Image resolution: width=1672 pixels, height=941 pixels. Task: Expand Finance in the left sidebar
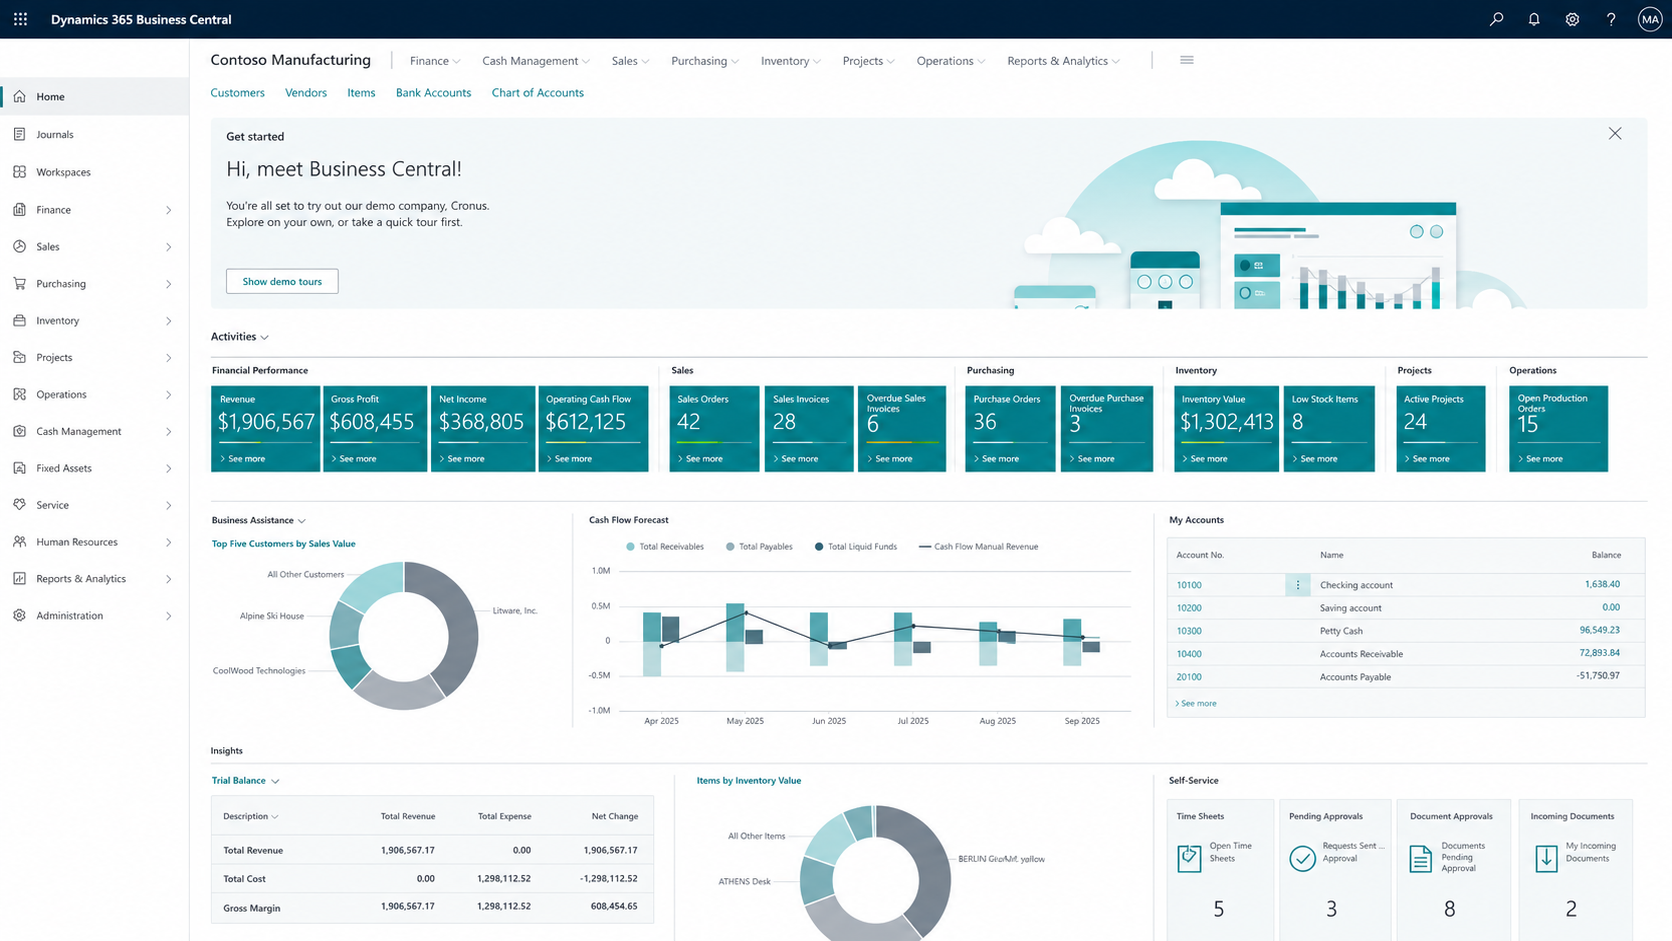point(168,210)
